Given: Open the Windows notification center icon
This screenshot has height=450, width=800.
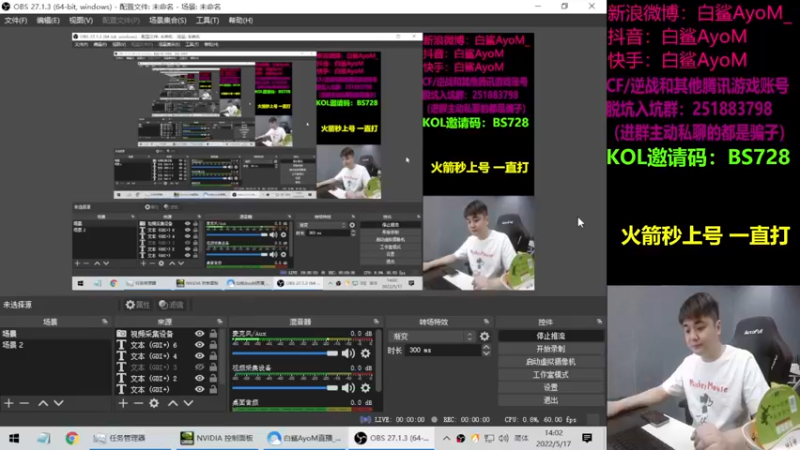Looking at the screenshot, I should tap(587, 438).
